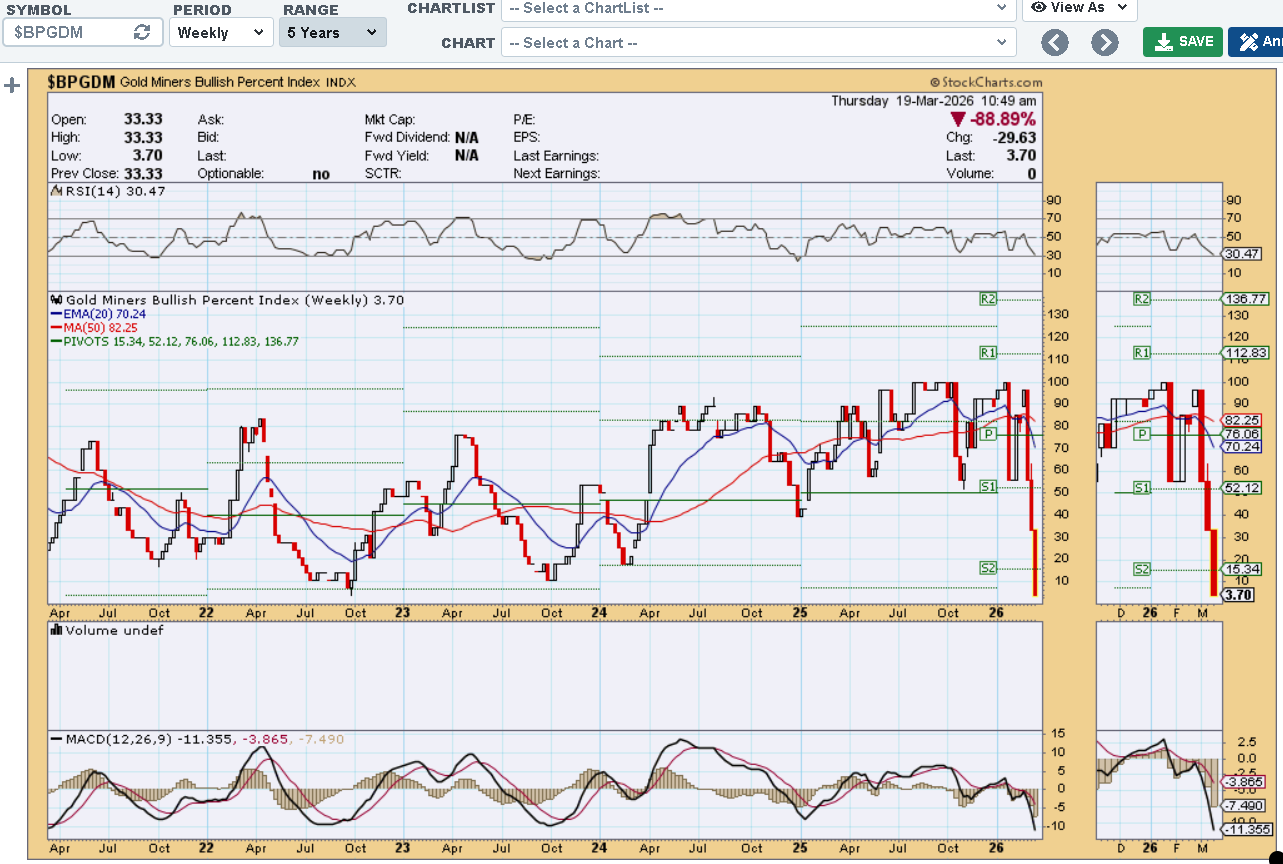
Task: Go to the previous chart arrow
Action: 1055,42
